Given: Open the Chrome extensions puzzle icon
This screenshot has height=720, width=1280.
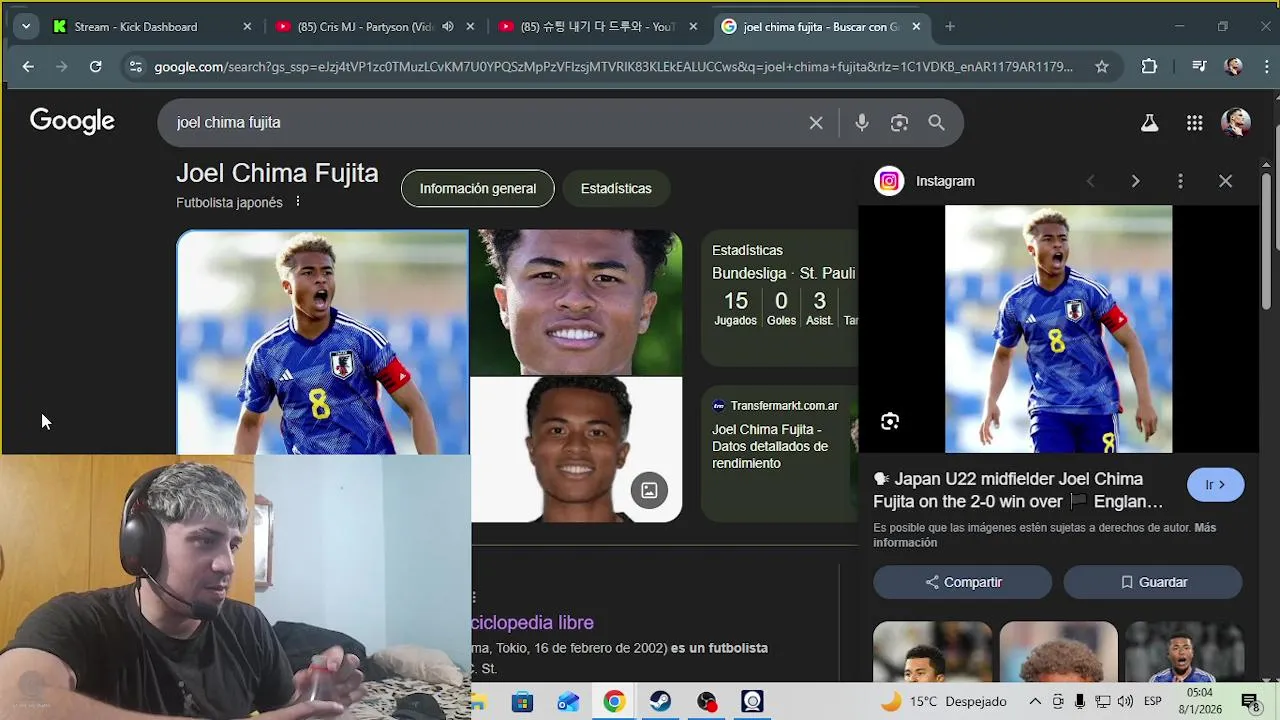Looking at the screenshot, I should tap(1149, 67).
